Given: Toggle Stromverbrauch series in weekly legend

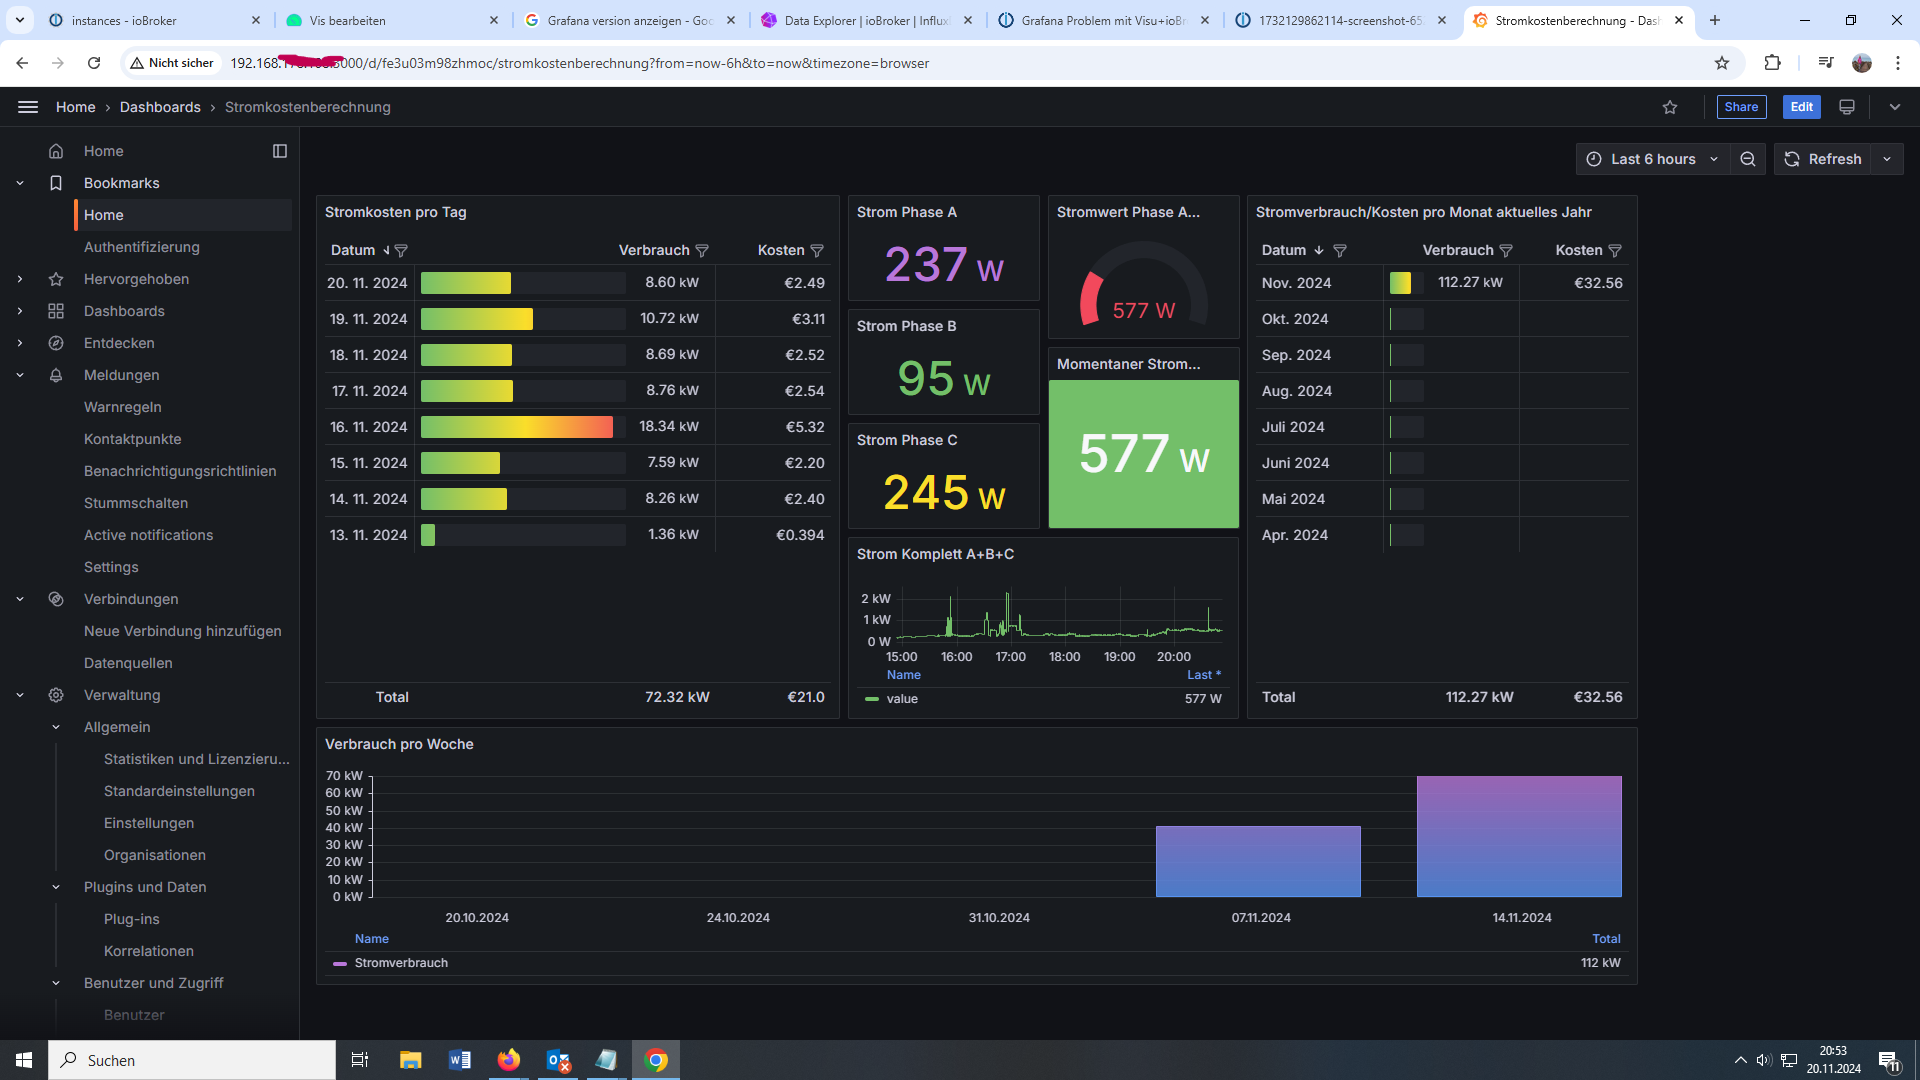Looking at the screenshot, I should [x=401, y=963].
